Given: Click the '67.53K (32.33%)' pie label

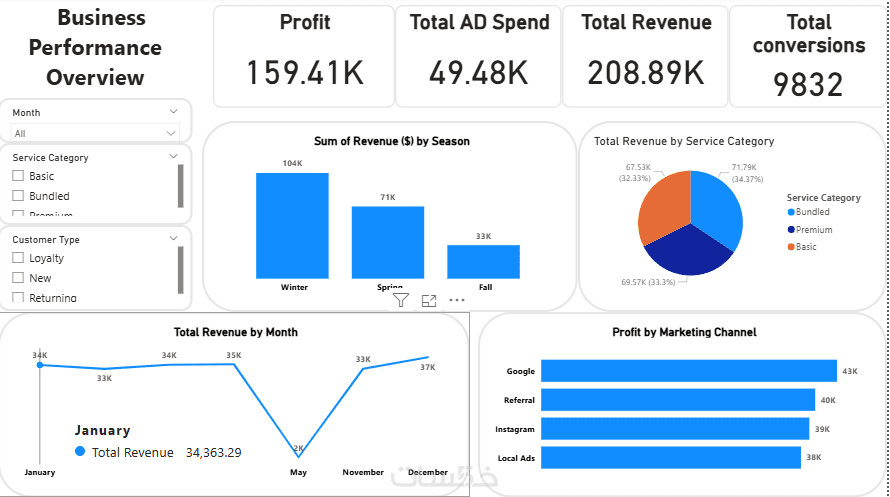Looking at the screenshot, I should click(x=635, y=172).
